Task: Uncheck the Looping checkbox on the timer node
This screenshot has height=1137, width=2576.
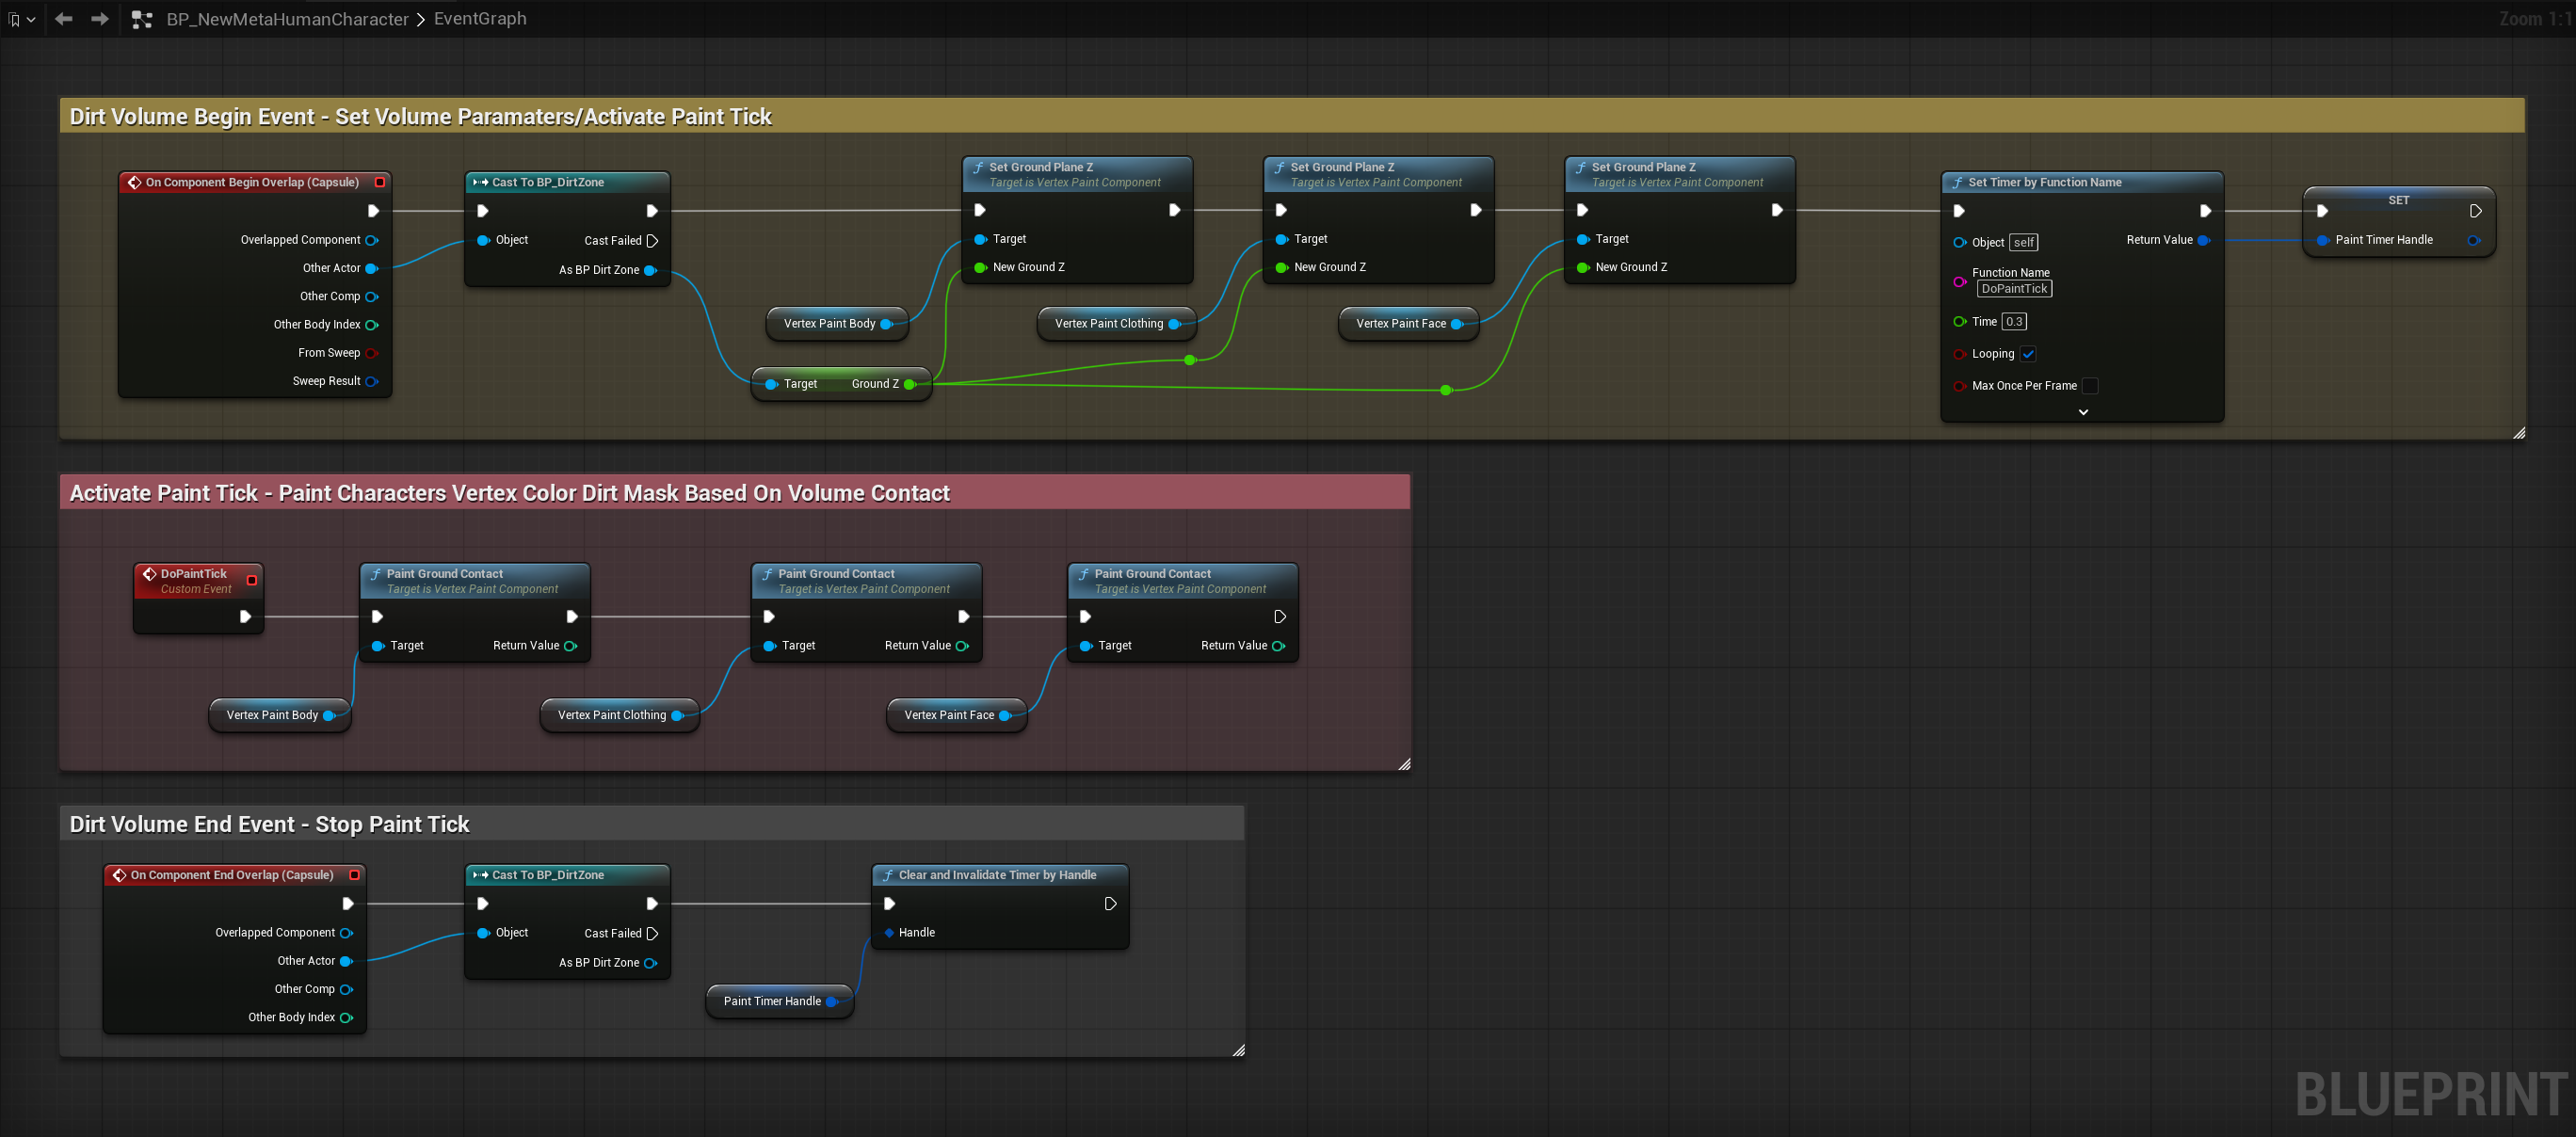Action: click(2029, 353)
